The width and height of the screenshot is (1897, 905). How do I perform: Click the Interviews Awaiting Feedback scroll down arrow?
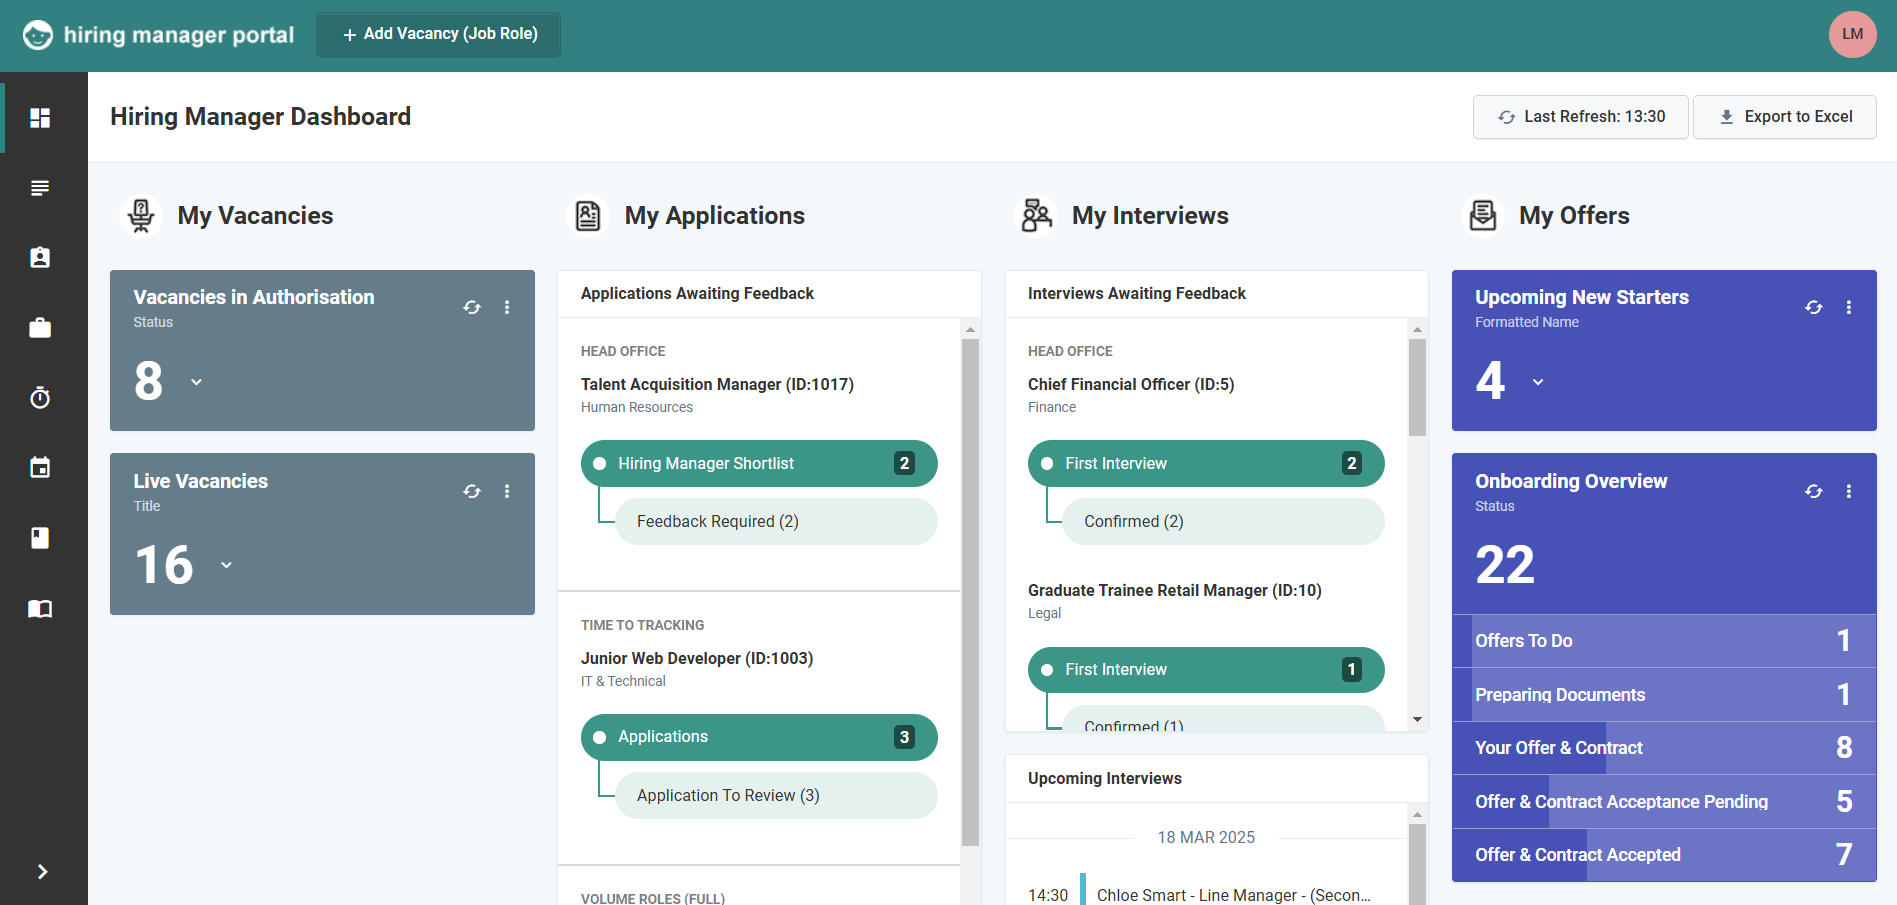1417,720
